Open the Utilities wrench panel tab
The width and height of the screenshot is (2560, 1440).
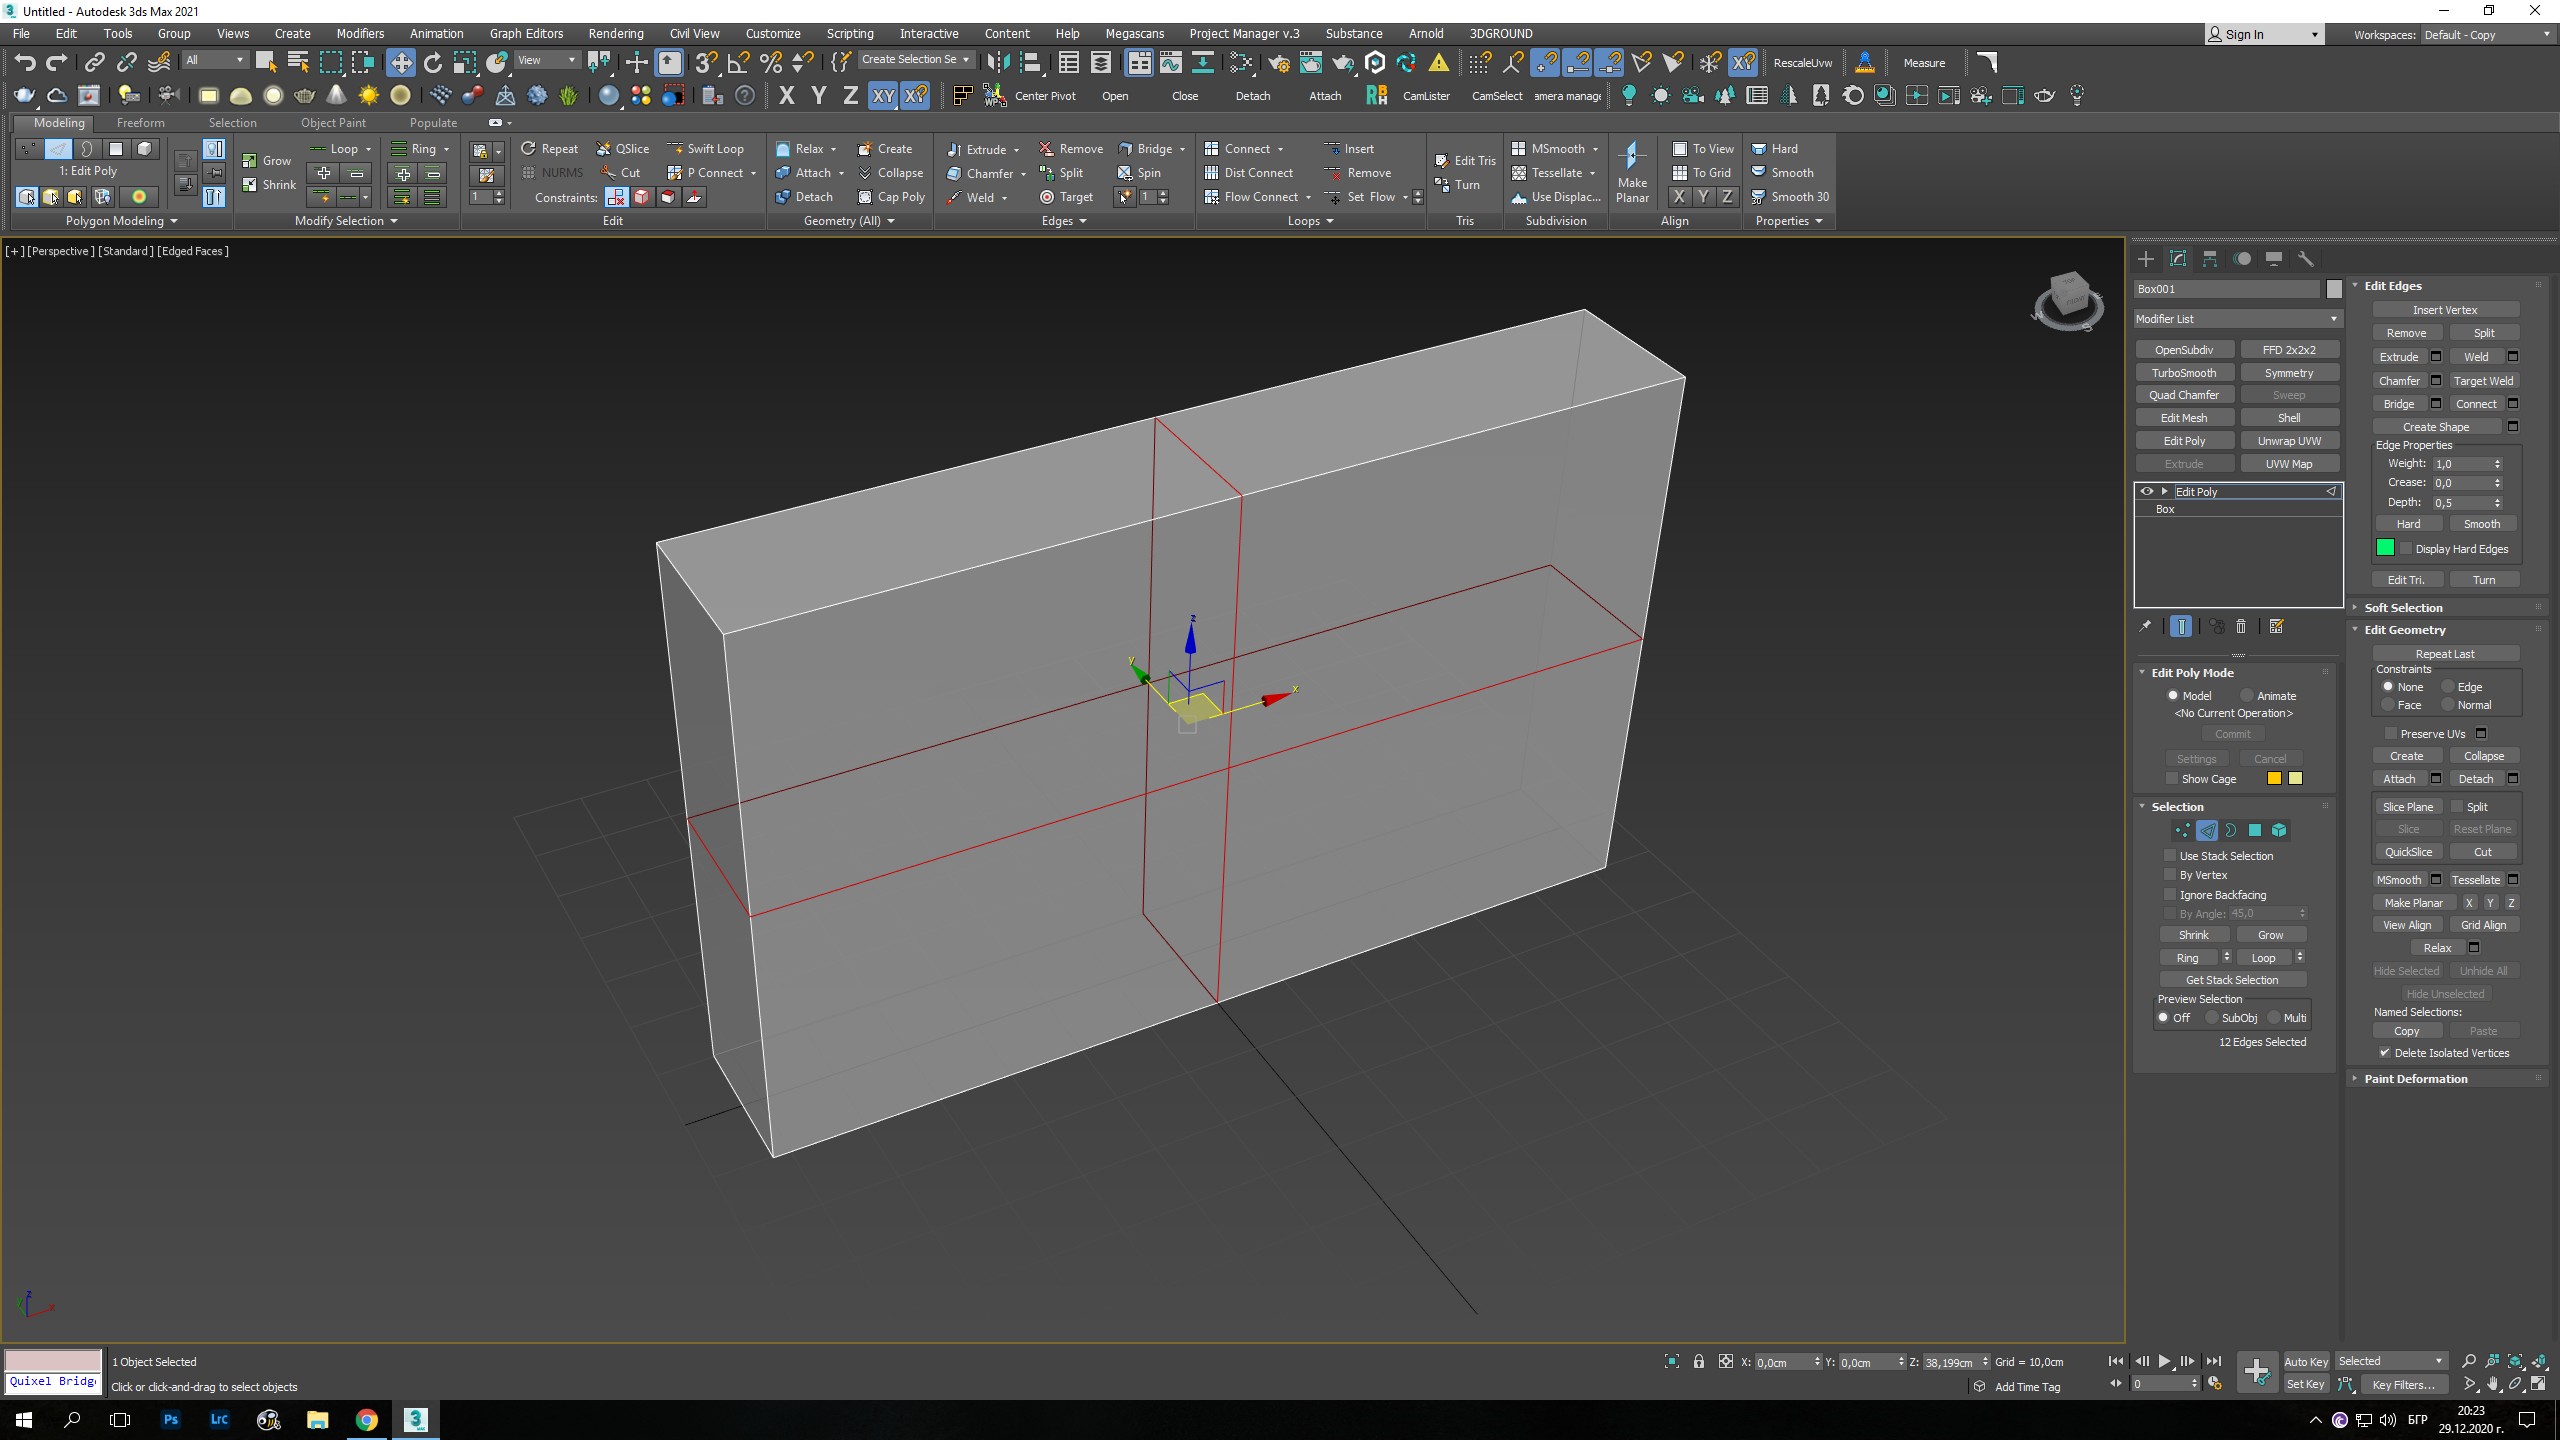point(2306,259)
